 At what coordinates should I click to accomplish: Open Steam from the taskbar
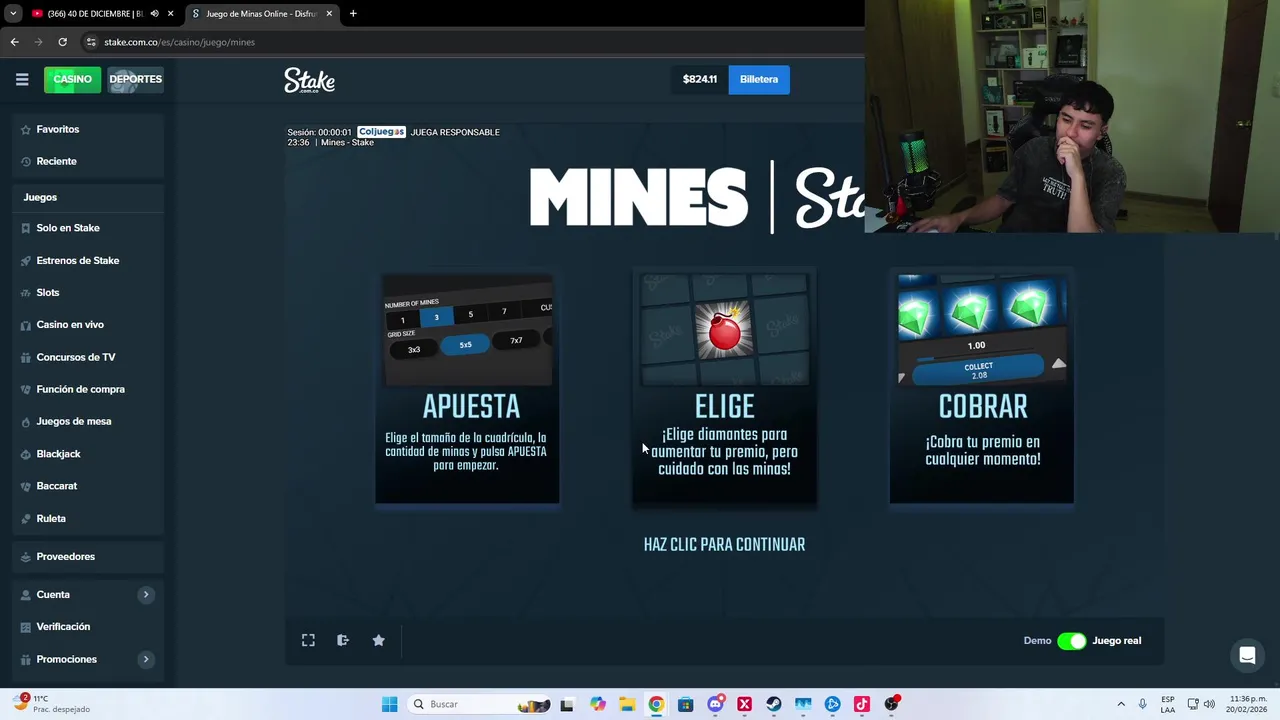[x=774, y=704]
